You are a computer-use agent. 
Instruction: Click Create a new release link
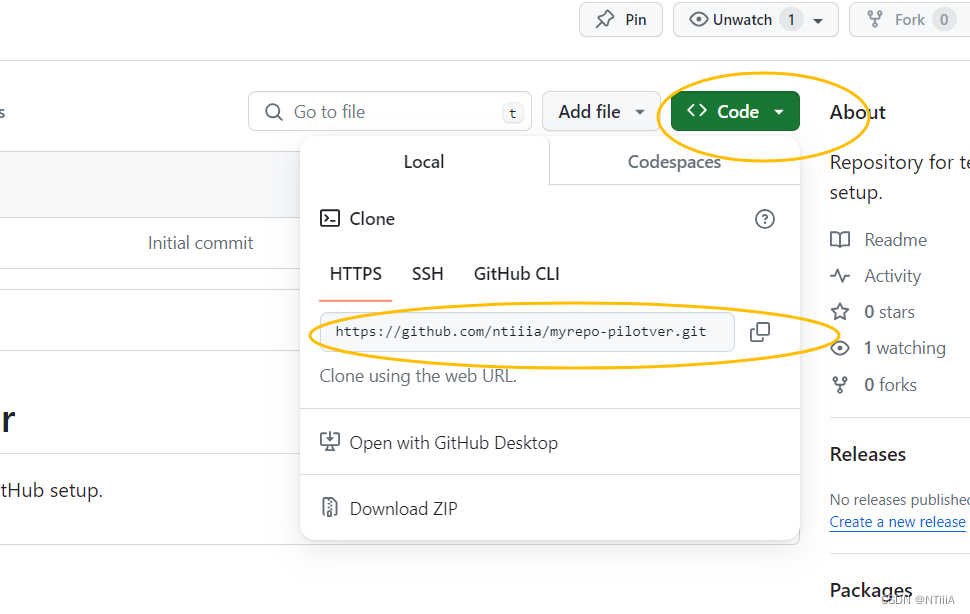(897, 522)
